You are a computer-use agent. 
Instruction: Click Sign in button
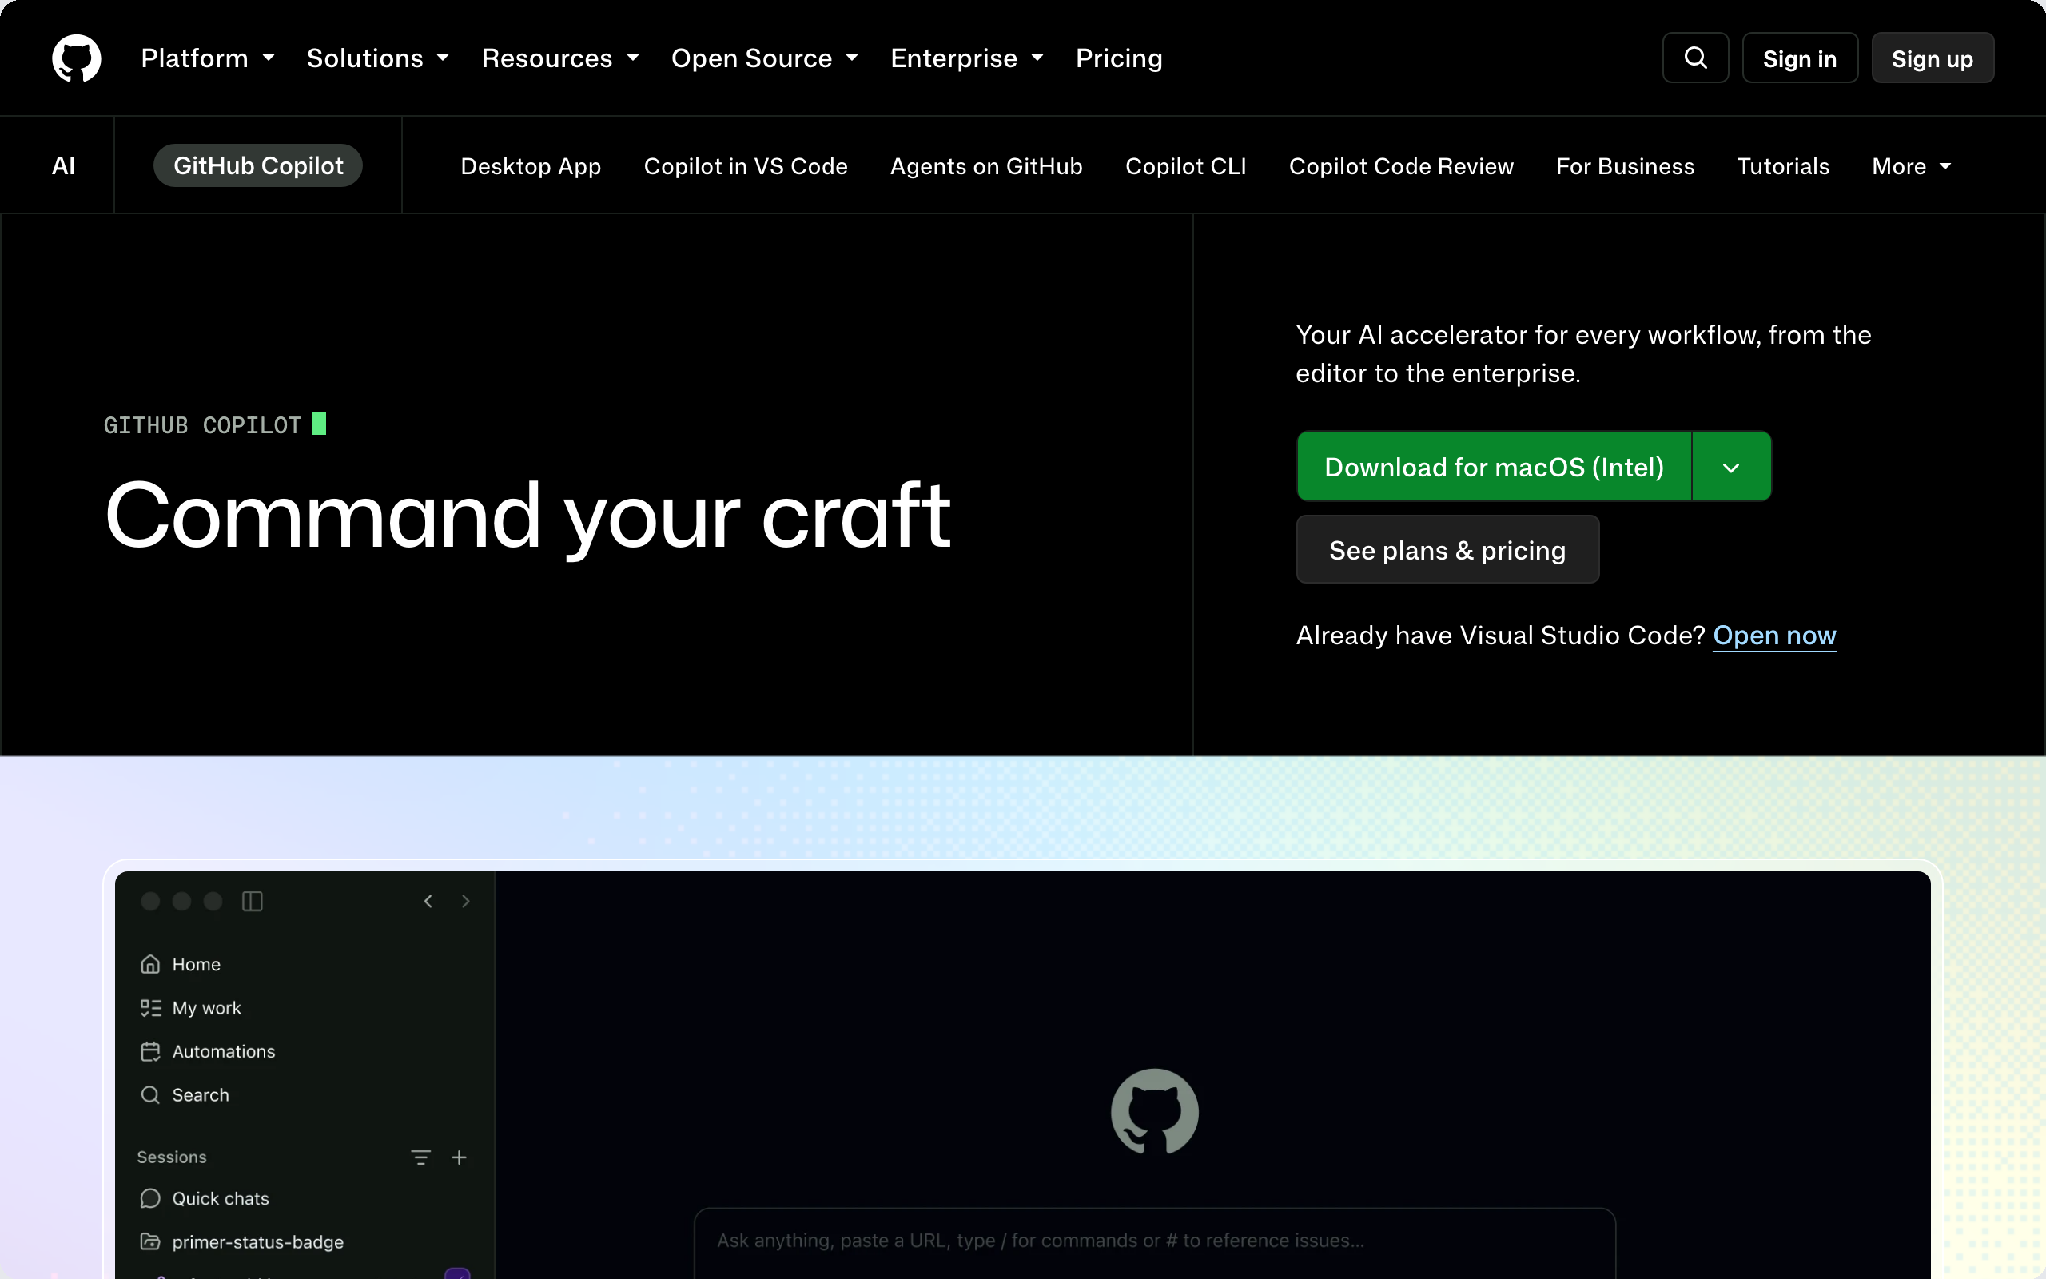point(1800,58)
